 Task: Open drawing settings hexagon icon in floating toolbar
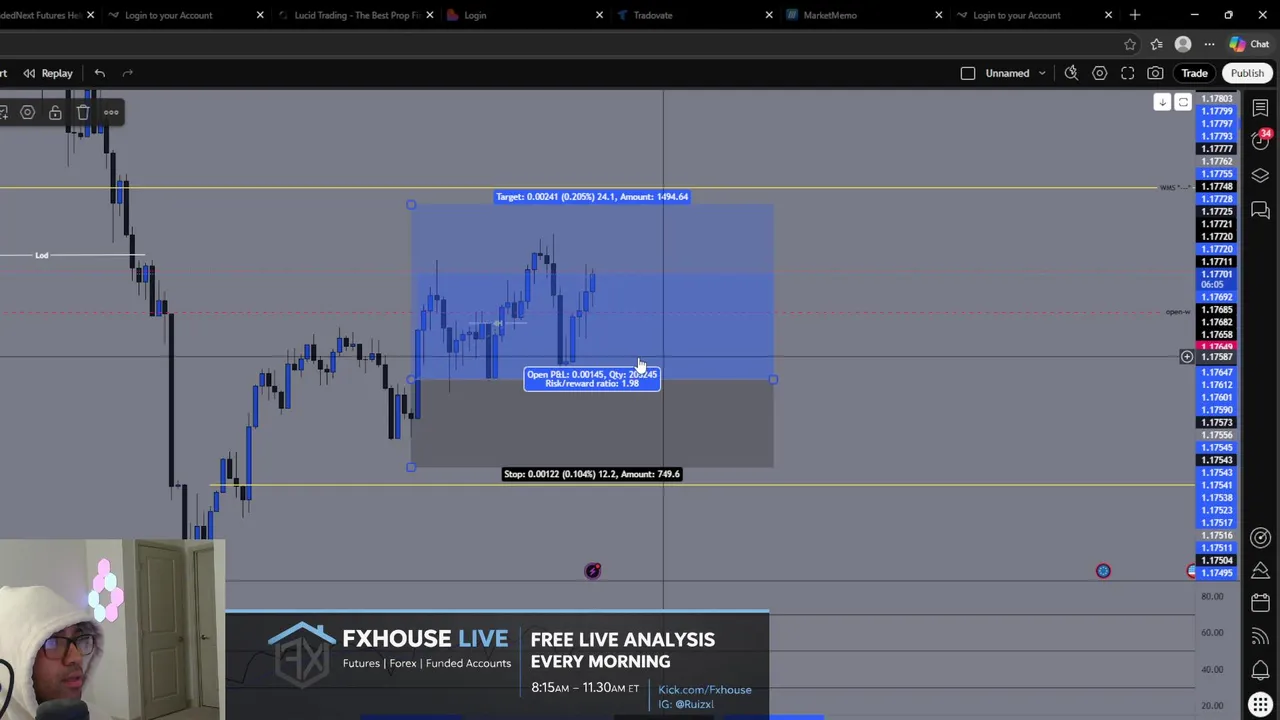[28, 113]
